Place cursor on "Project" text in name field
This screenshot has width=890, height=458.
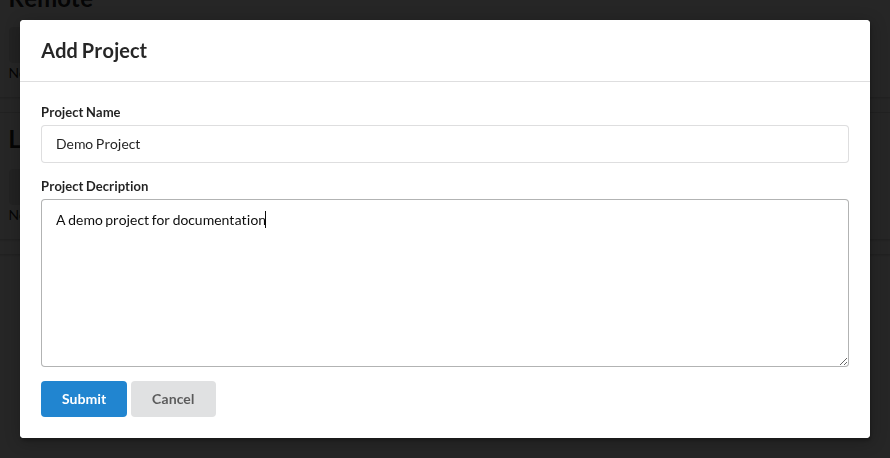pyautogui.click(x=117, y=144)
